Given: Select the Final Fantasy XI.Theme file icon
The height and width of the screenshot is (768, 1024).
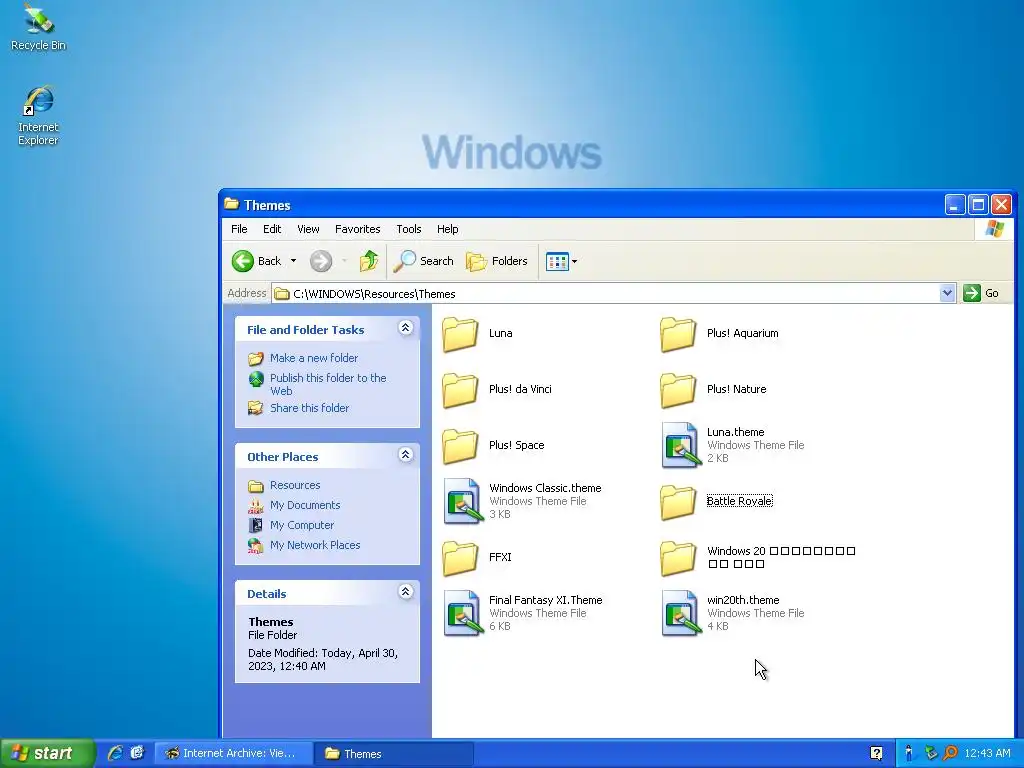Looking at the screenshot, I should click(x=462, y=613).
